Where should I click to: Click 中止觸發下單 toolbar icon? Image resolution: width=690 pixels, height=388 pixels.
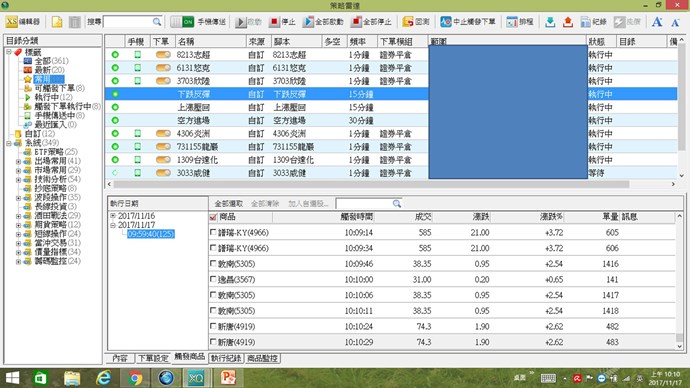pyautogui.click(x=446, y=22)
